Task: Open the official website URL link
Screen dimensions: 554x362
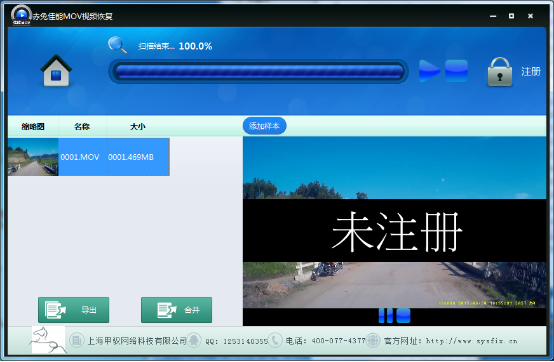Action: (472, 341)
